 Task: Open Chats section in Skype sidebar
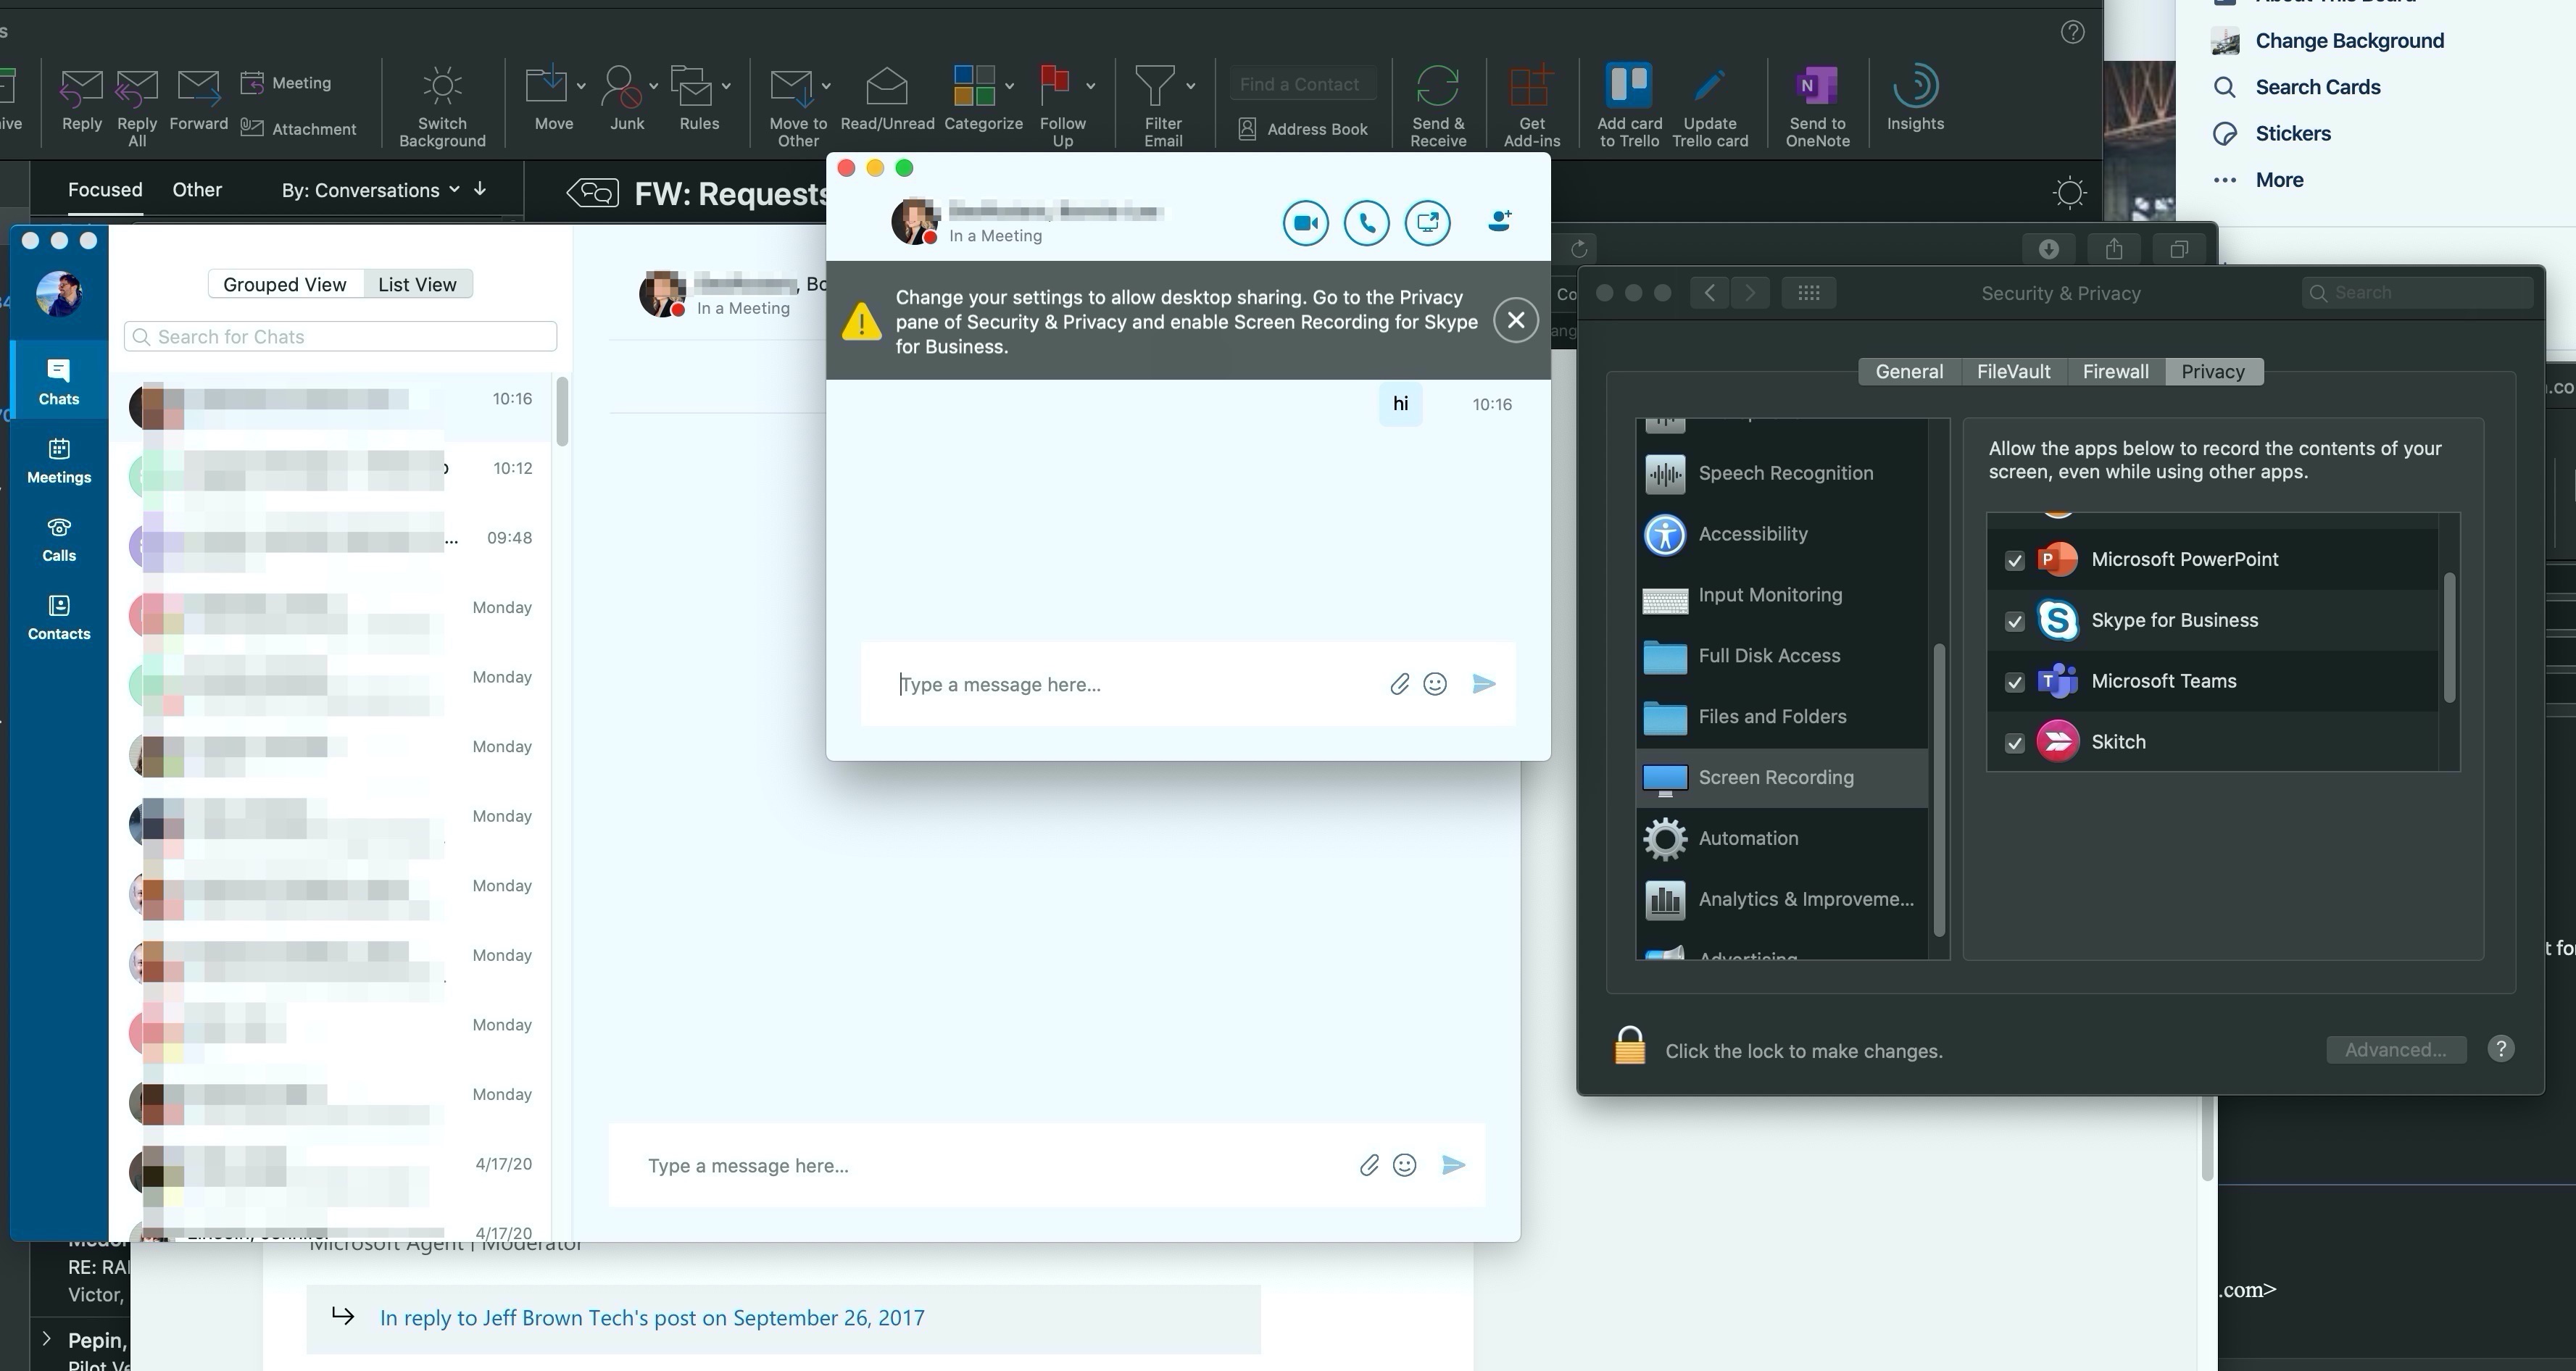click(x=59, y=381)
